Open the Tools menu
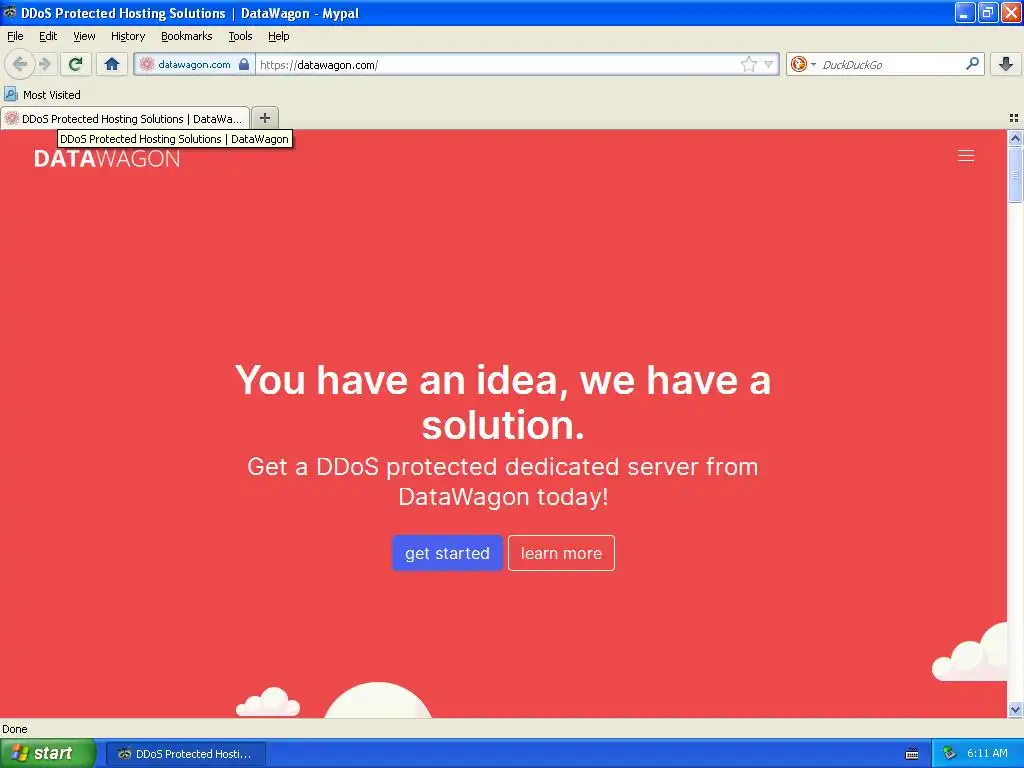 tap(240, 36)
